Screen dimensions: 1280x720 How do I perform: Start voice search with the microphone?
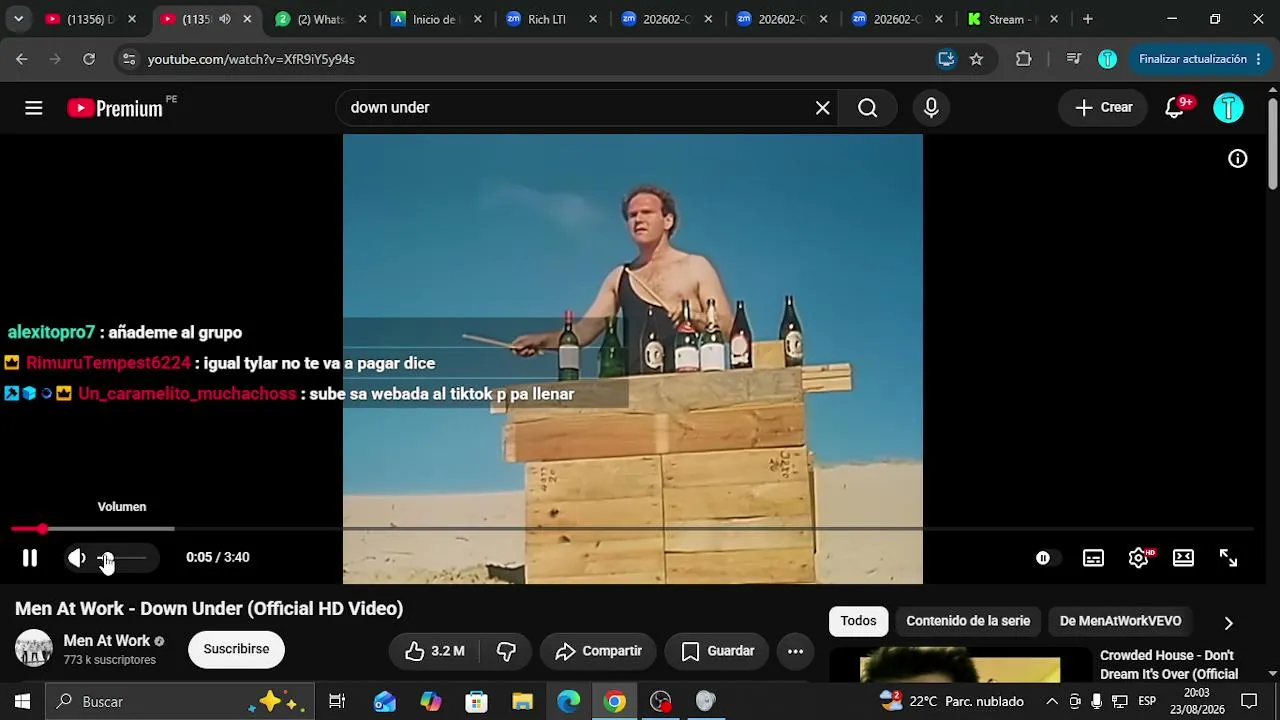click(x=931, y=108)
